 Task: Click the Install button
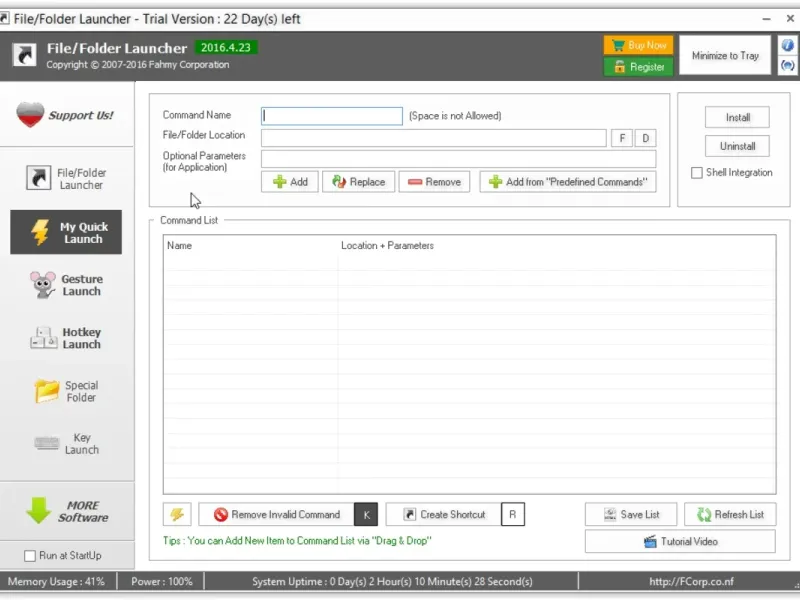click(x=737, y=118)
